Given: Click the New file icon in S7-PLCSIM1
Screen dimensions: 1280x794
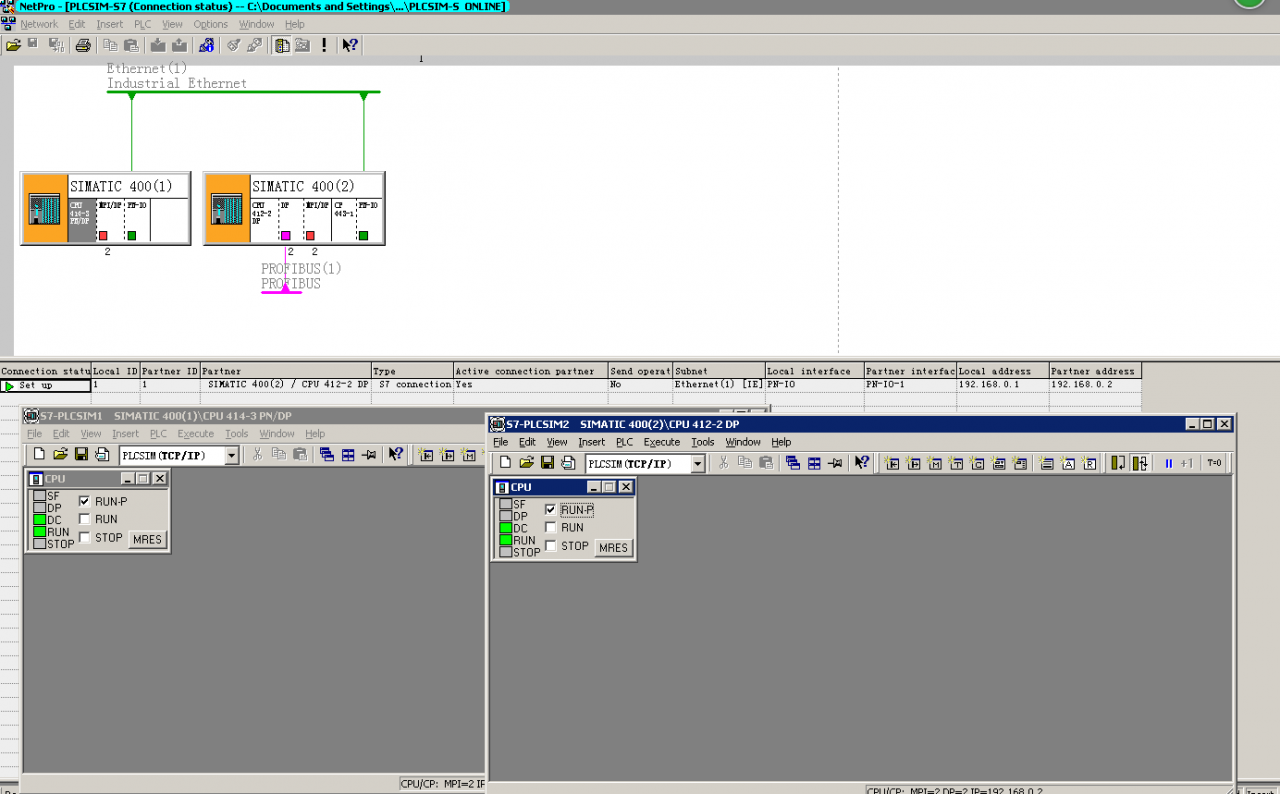Looking at the screenshot, I should pos(39,454).
